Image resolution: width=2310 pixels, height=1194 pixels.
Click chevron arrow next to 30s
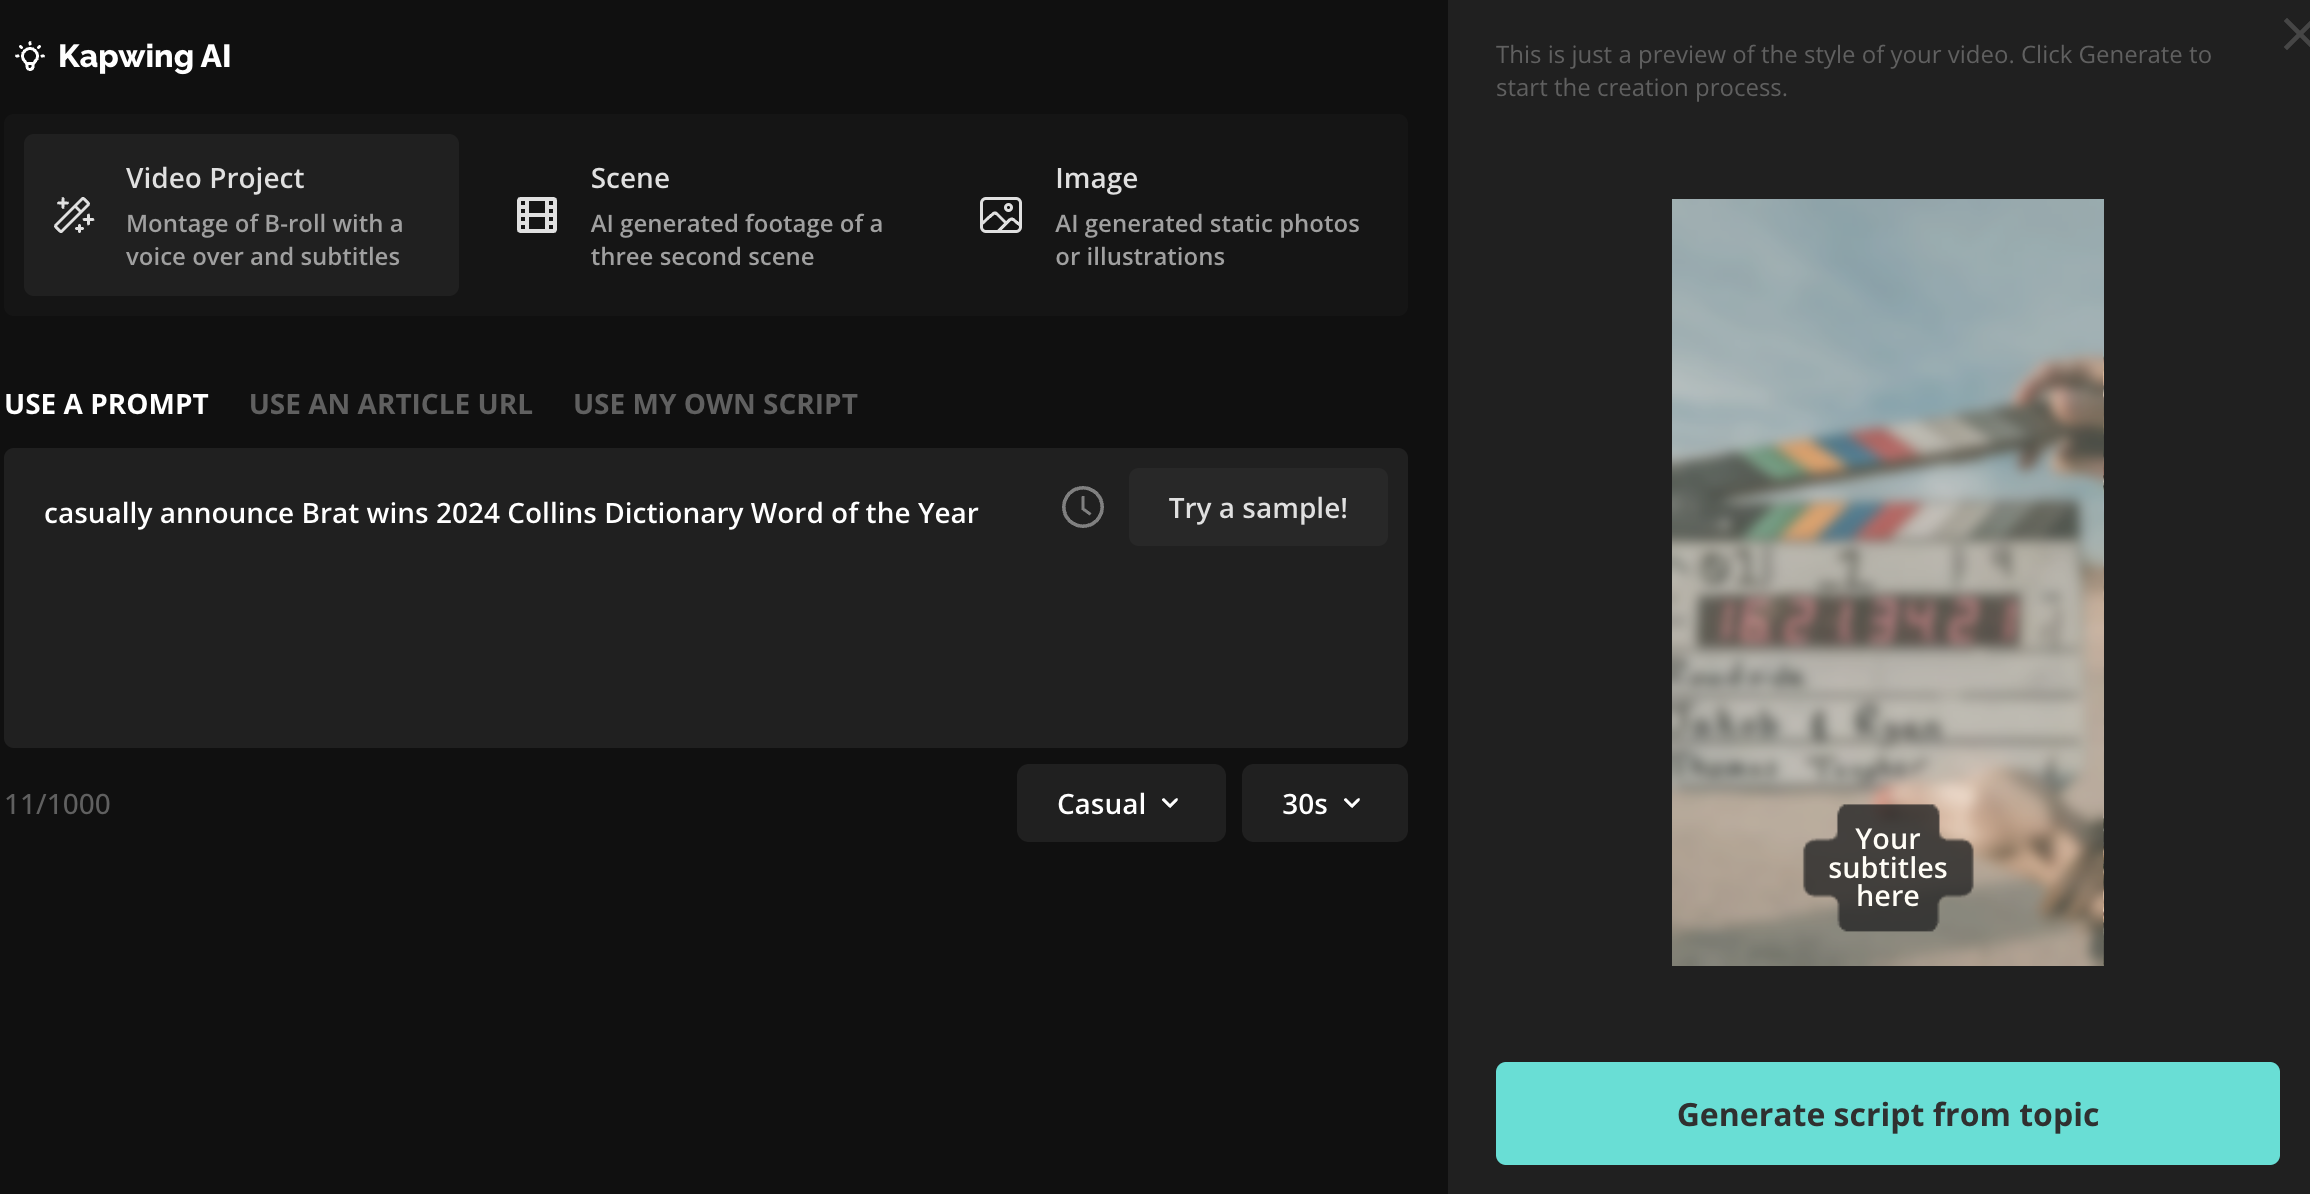[x=1352, y=804]
